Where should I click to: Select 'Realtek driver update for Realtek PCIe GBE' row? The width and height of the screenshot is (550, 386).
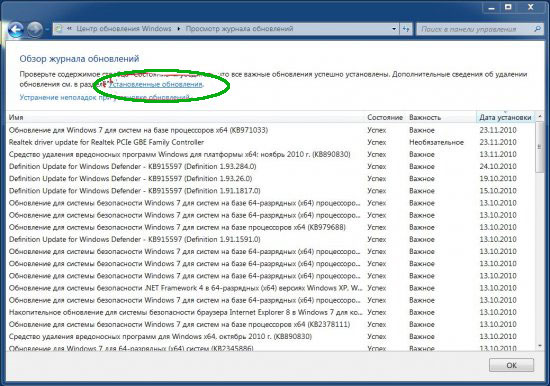pyautogui.click(x=271, y=142)
